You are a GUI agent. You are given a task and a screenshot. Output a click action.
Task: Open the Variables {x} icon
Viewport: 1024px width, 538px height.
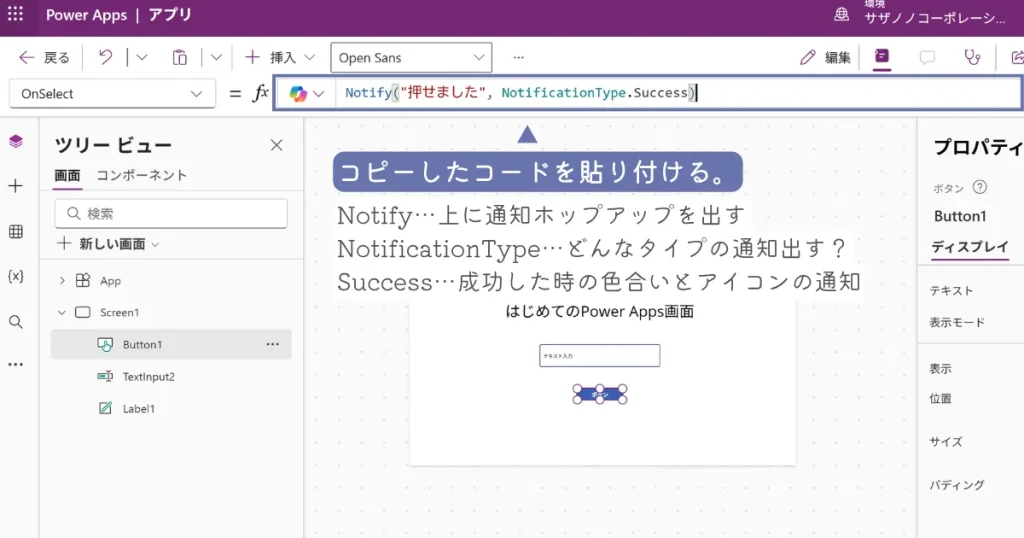15,276
